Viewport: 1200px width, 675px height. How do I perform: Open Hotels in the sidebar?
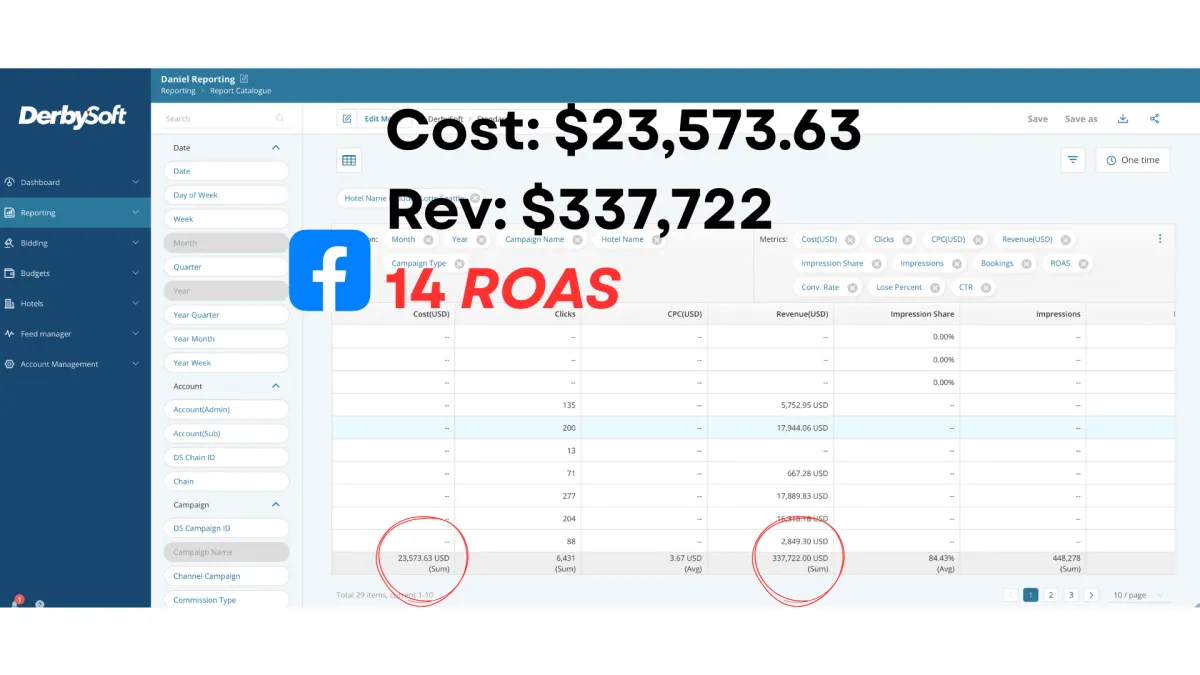(75, 304)
